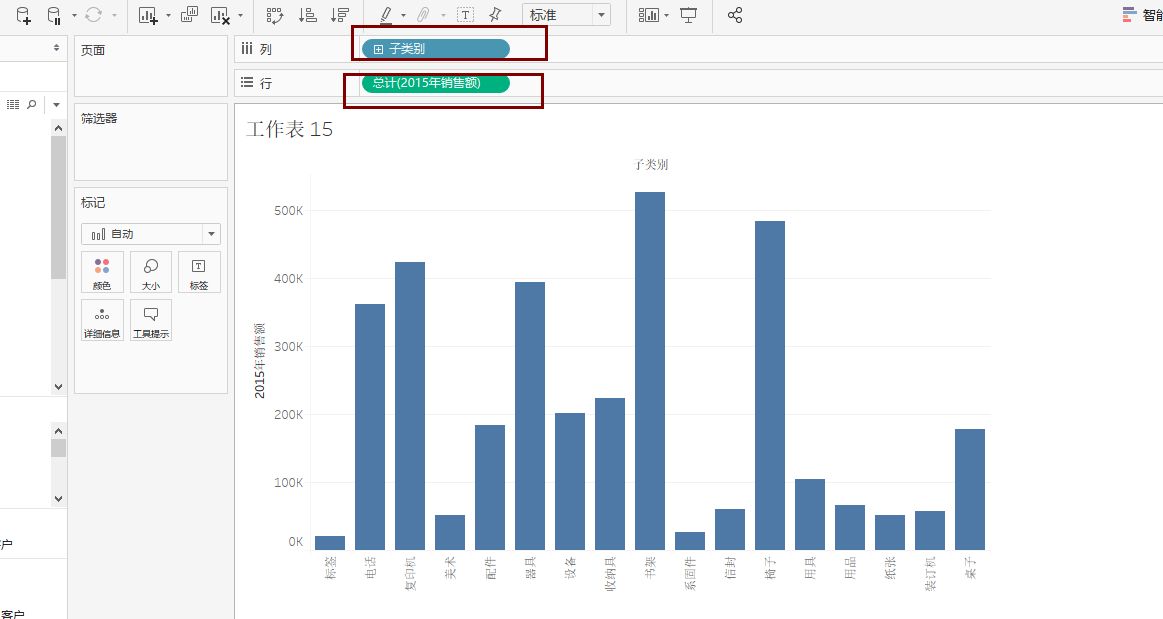The width and height of the screenshot is (1163, 619).
Task: Select the 椅子 bar in chart
Action: tap(770, 385)
